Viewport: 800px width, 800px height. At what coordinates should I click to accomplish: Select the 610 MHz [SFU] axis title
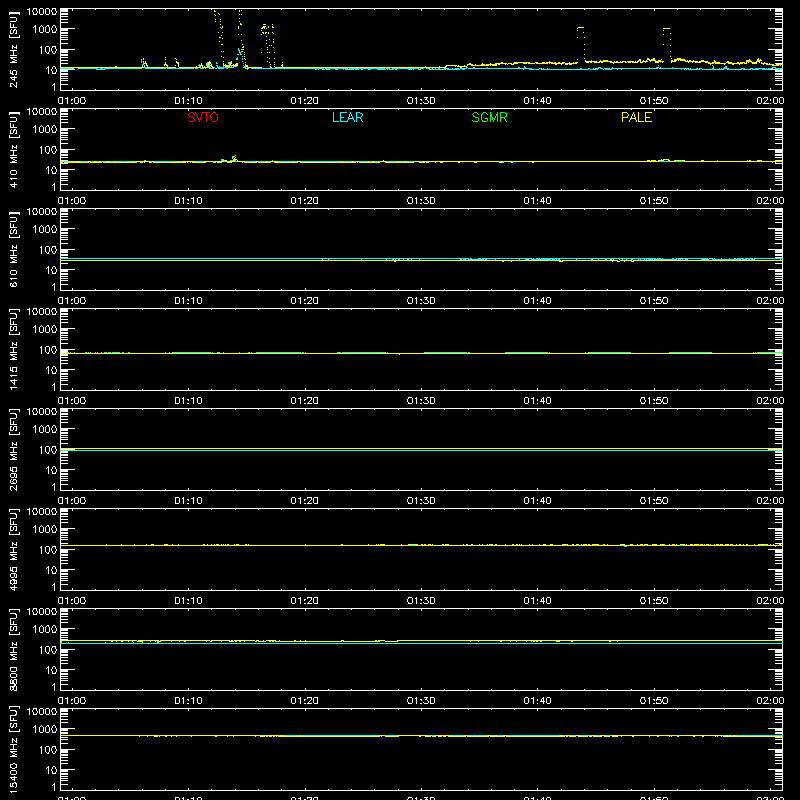click(14, 249)
